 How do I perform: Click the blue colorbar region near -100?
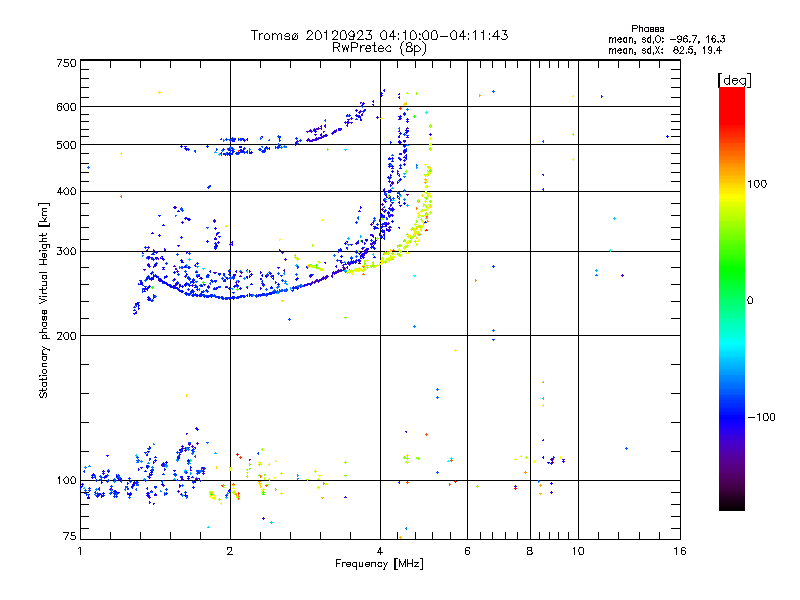[732, 416]
